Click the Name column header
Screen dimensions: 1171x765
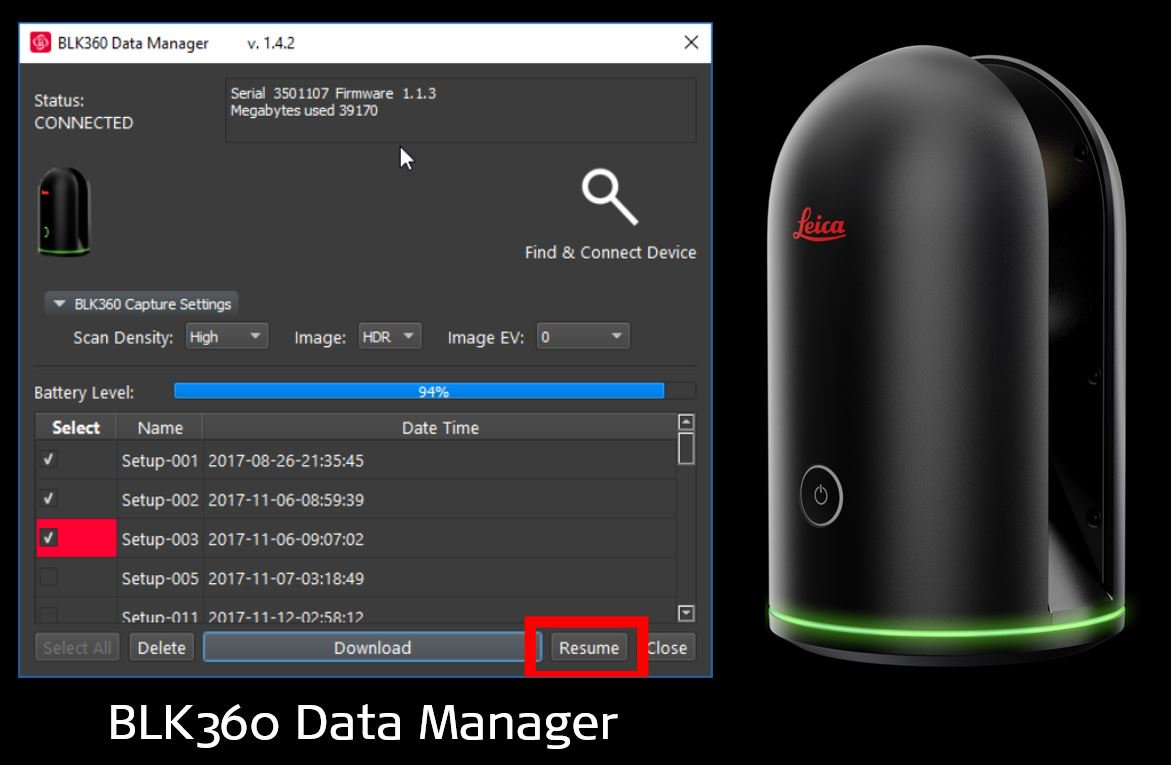(160, 427)
